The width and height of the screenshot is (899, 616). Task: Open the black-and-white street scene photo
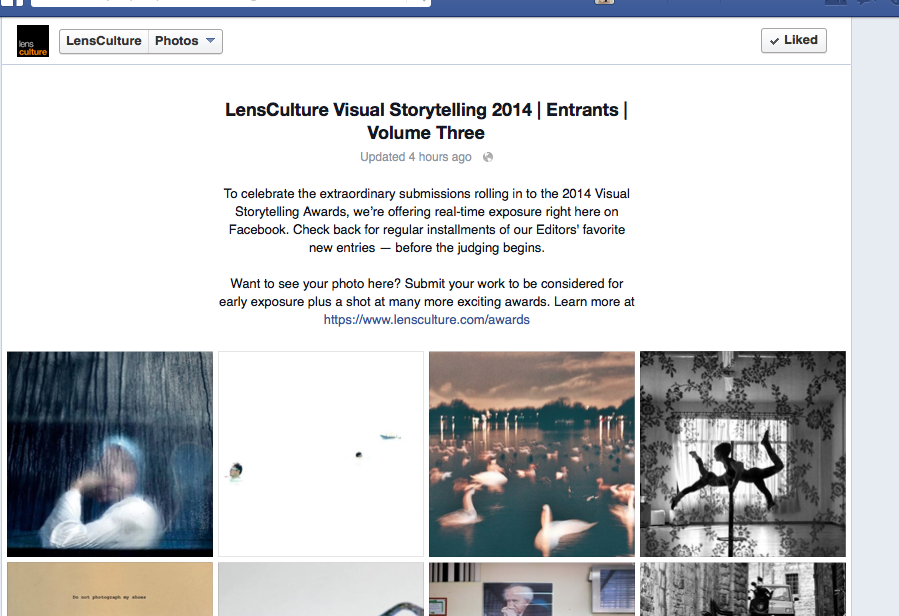pyautogui.click(x=743, y=589)
